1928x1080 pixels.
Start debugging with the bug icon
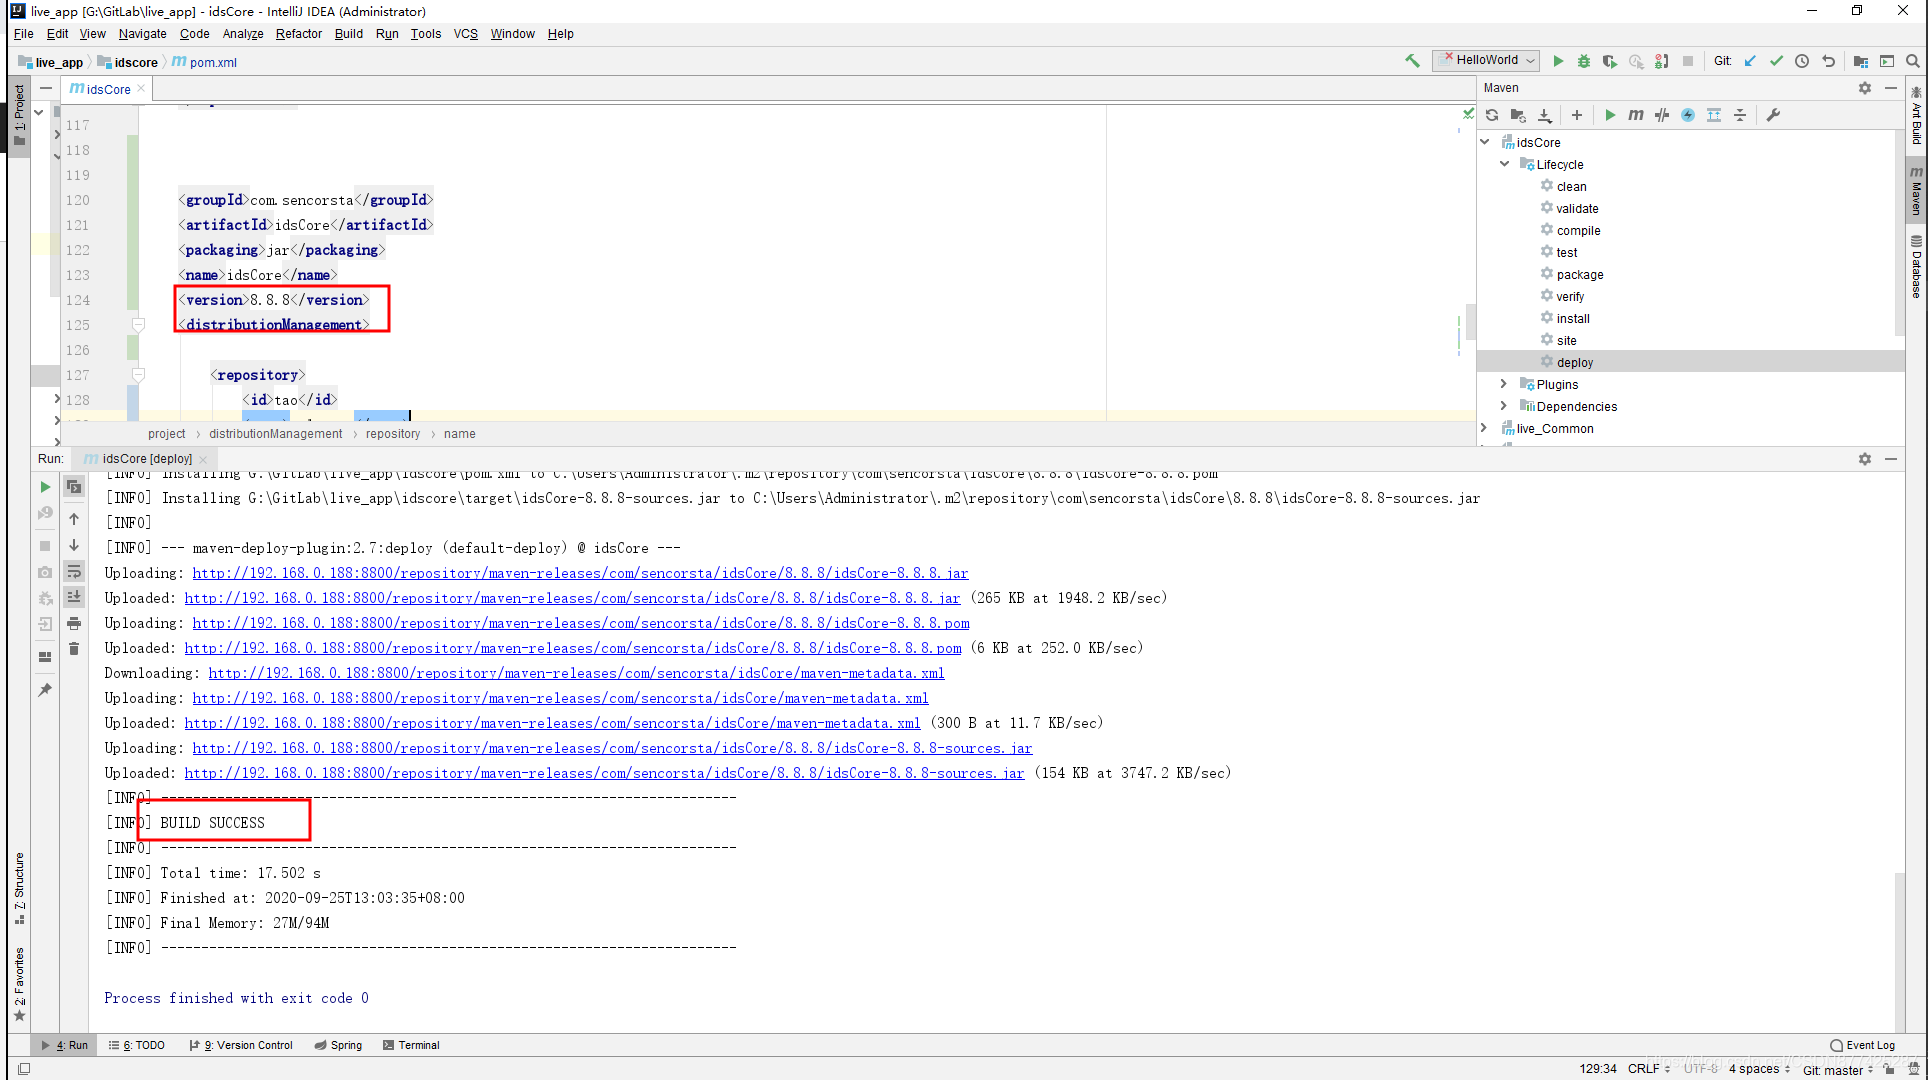(x=1584, y=61)
